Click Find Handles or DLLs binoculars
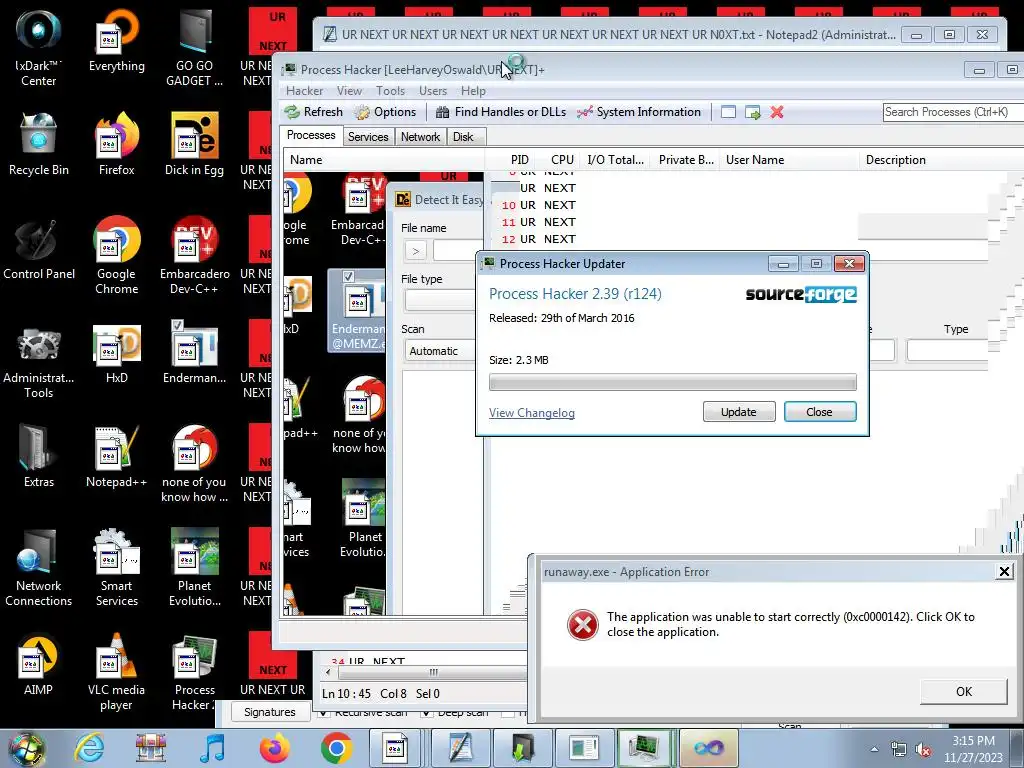Image resolution: width=1024 pixels, height=768 pixels. (x=442, y=112)
